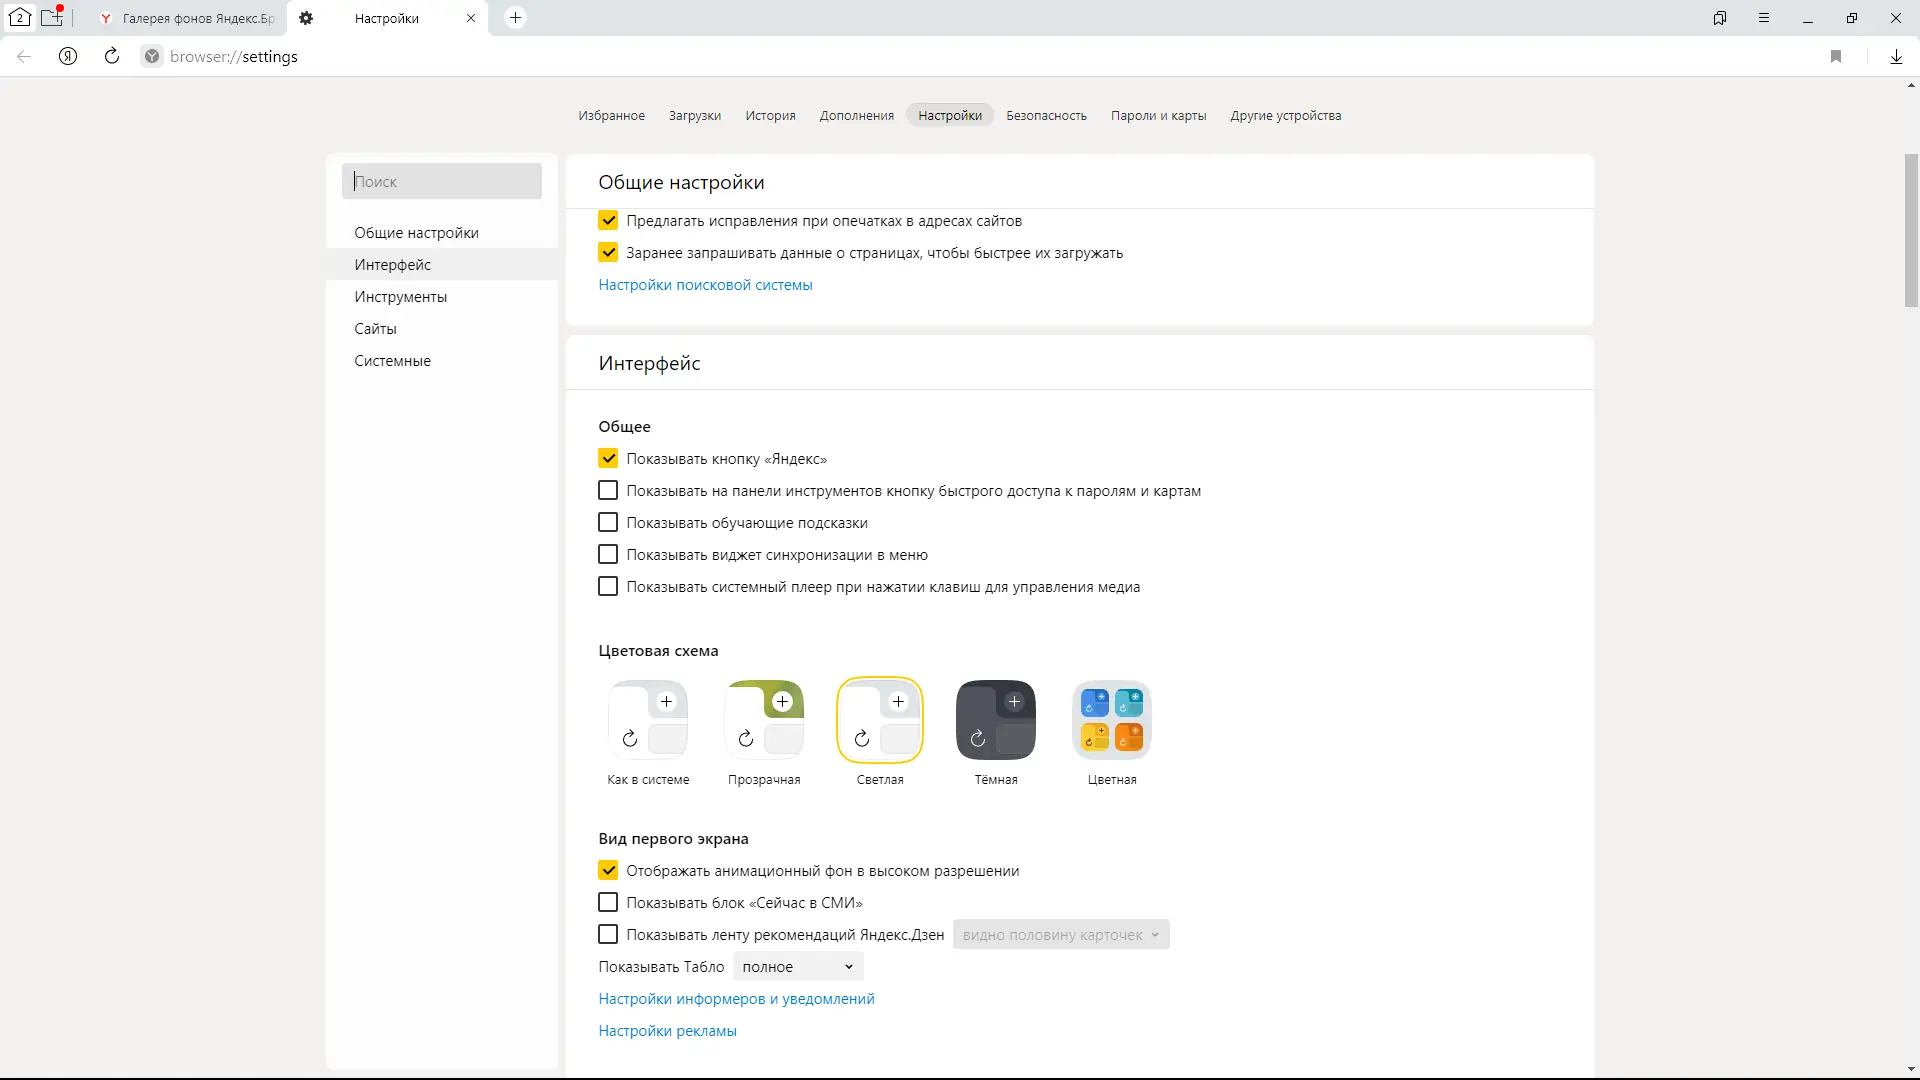Switch to the «Безопасность» tab
Screen dimensions: 1920x1080
coord(1046,116)
